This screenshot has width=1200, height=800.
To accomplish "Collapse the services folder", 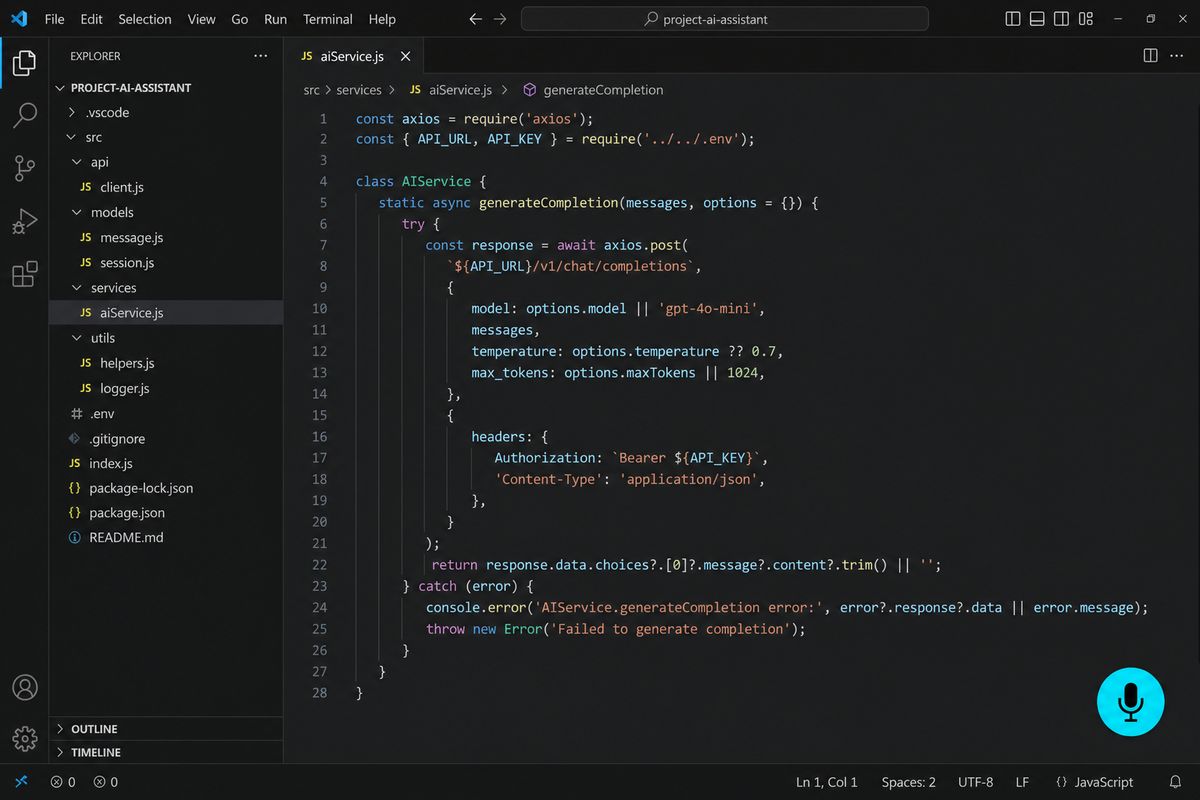I will click(166, 288).
